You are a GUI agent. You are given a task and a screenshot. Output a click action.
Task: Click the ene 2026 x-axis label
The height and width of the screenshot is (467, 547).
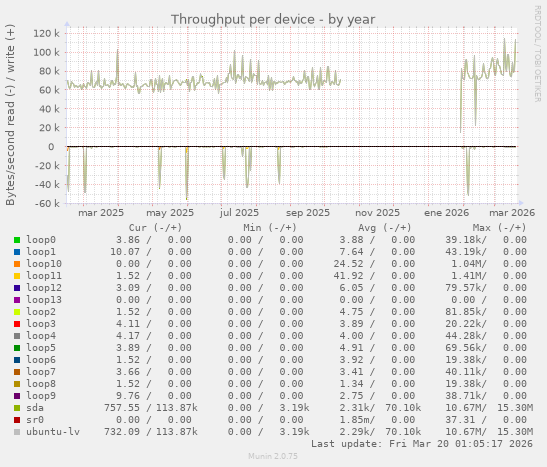click(x=447, y=213)
